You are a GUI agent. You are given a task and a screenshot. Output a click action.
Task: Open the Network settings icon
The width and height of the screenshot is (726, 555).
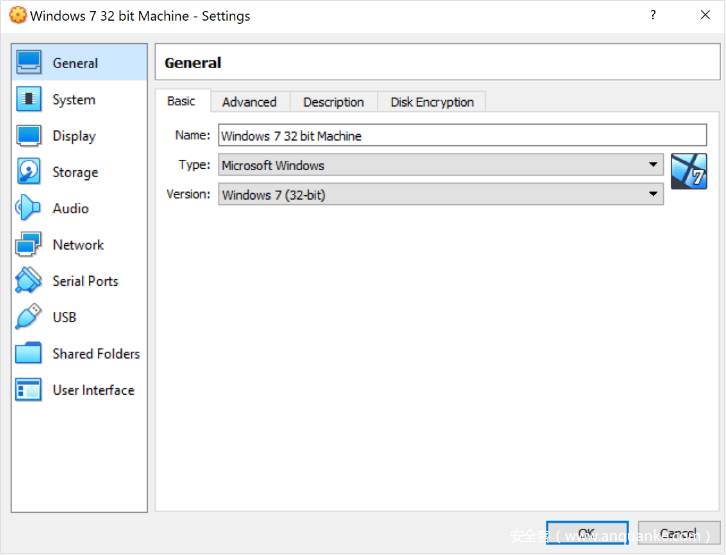click(29, 245)
